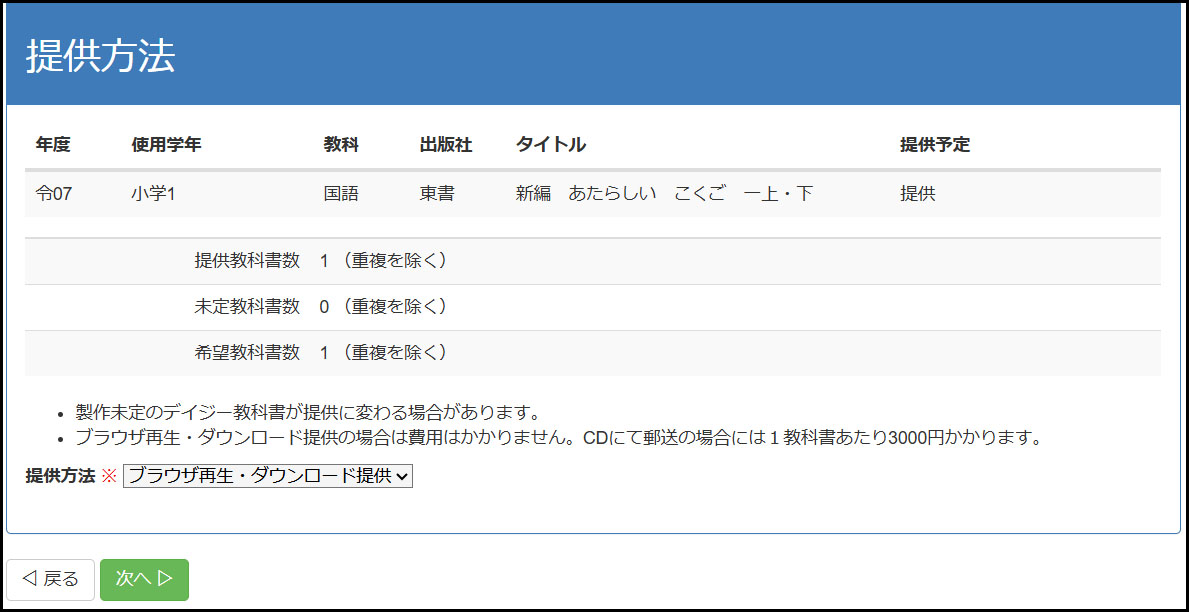This screenshot has height=612, width=1189.
Task: Click the green 次へ button
Action: [x=144, y=579]
